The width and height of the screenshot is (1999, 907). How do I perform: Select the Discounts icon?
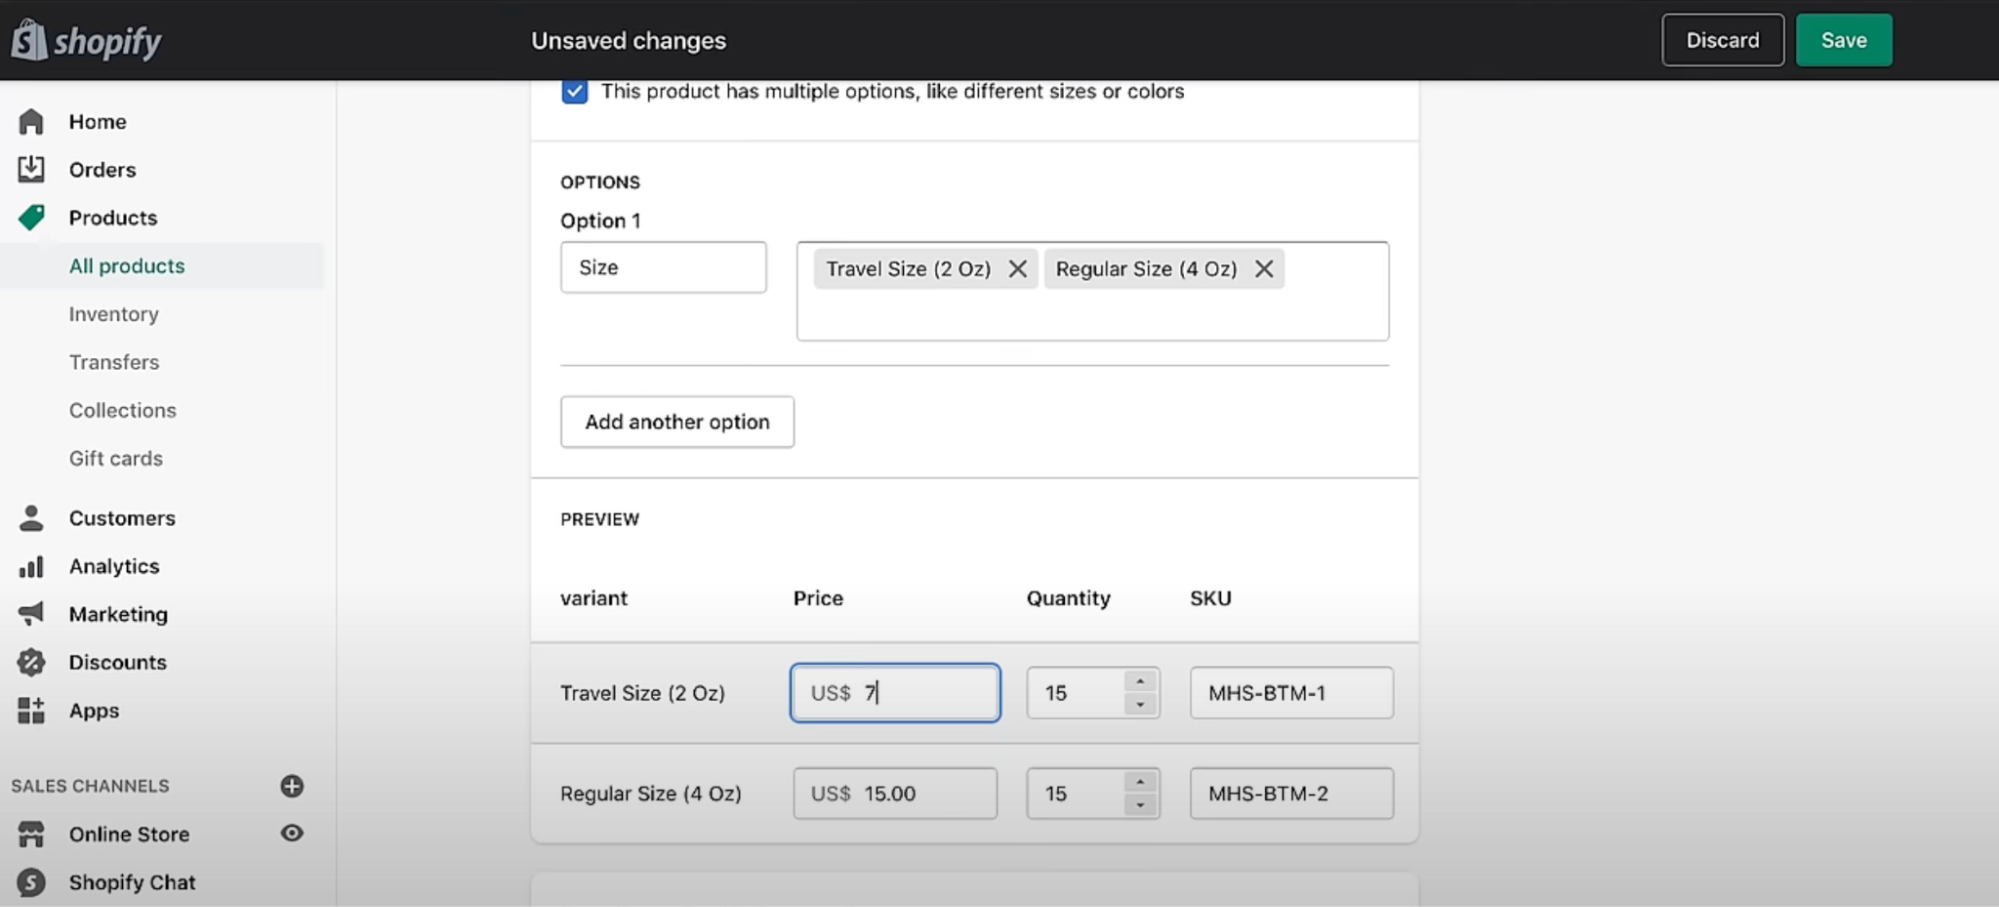(31, 661)
